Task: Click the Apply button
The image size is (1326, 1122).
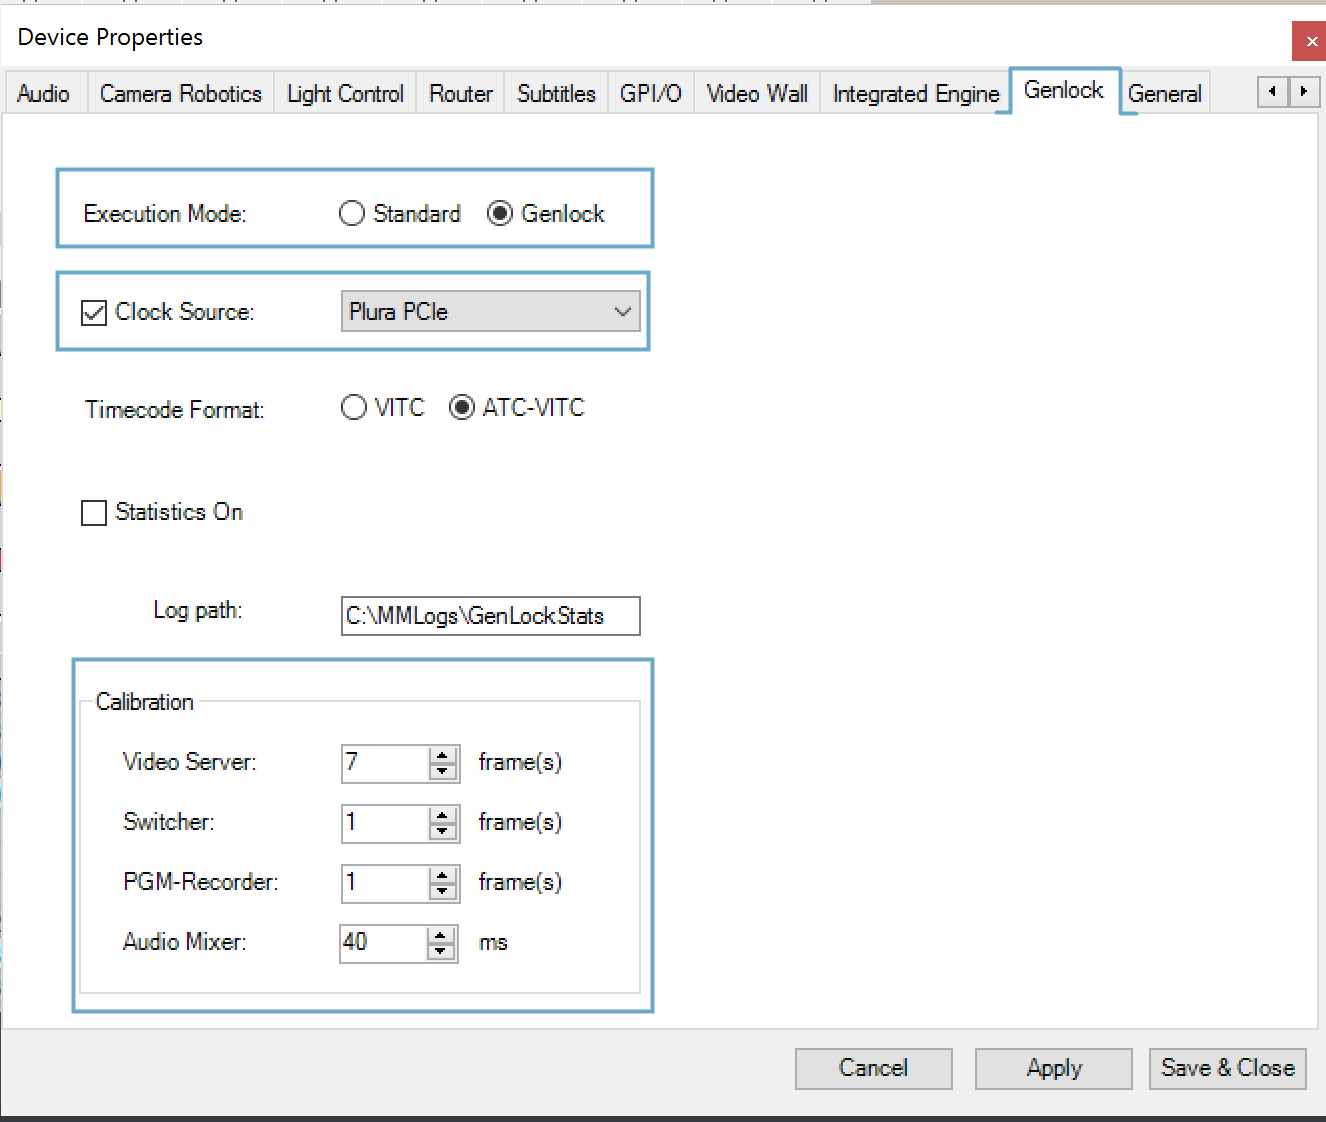Action: pyautogui.click(x=1053, y=1068)
